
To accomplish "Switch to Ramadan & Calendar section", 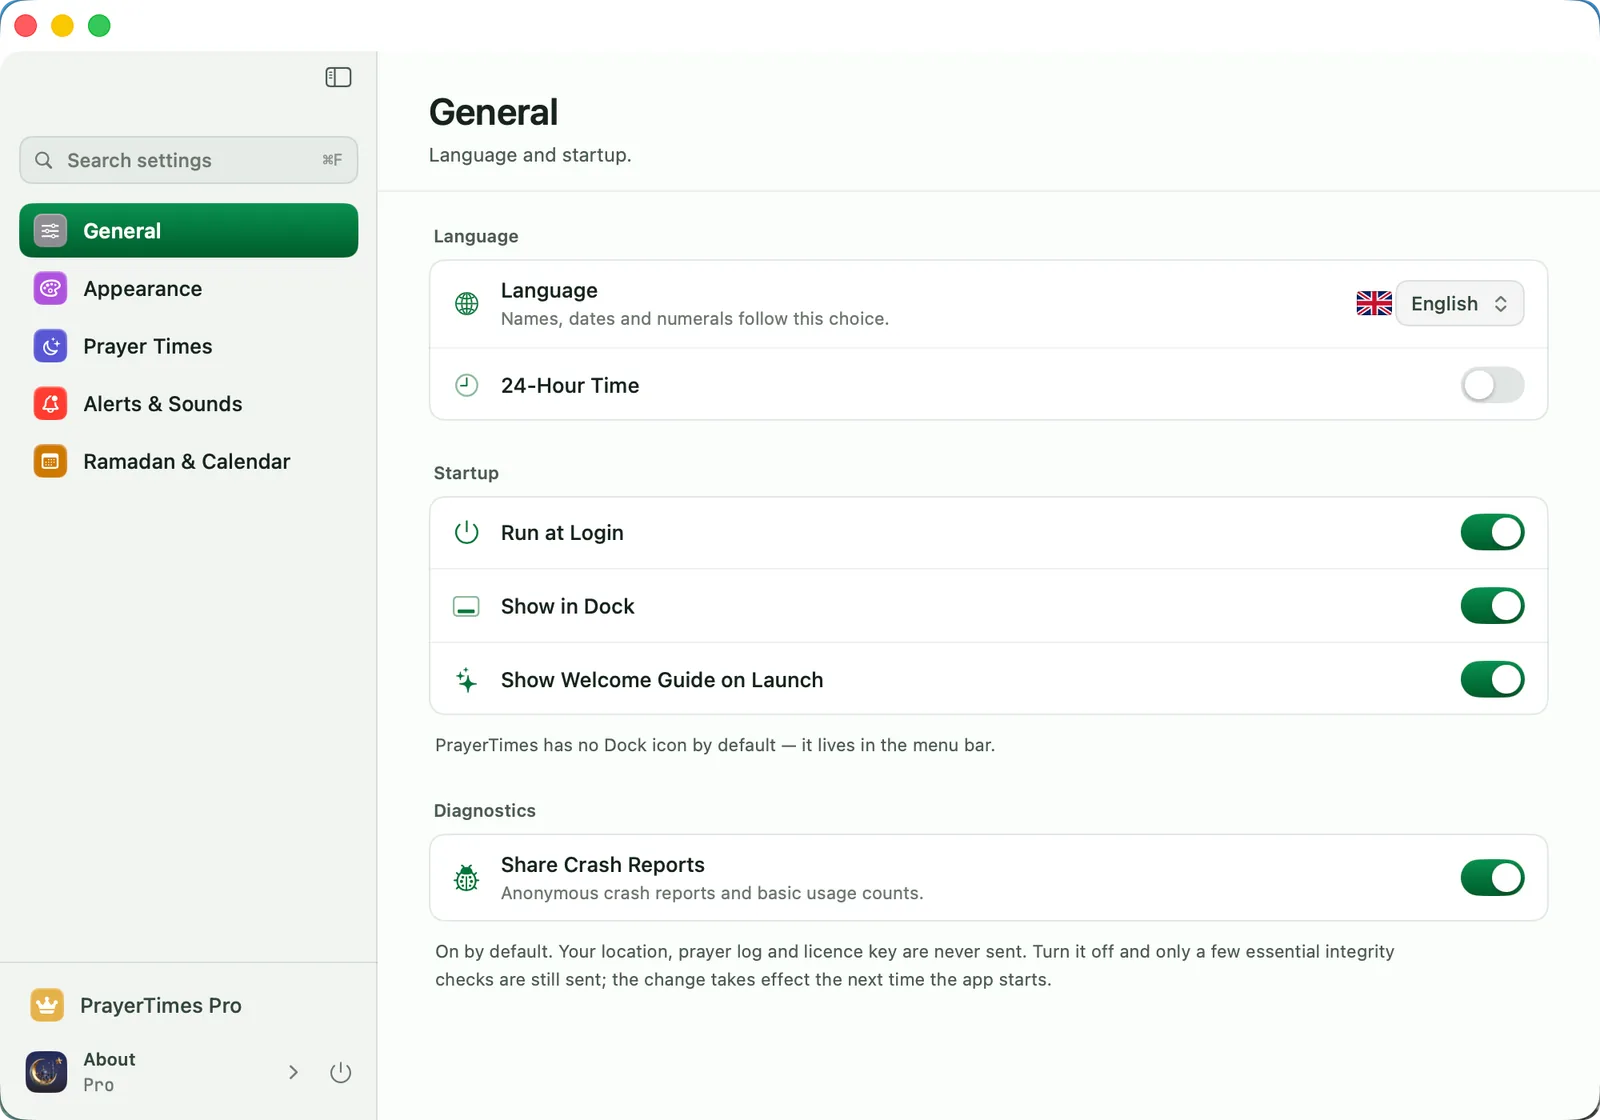I will (189, 461).
